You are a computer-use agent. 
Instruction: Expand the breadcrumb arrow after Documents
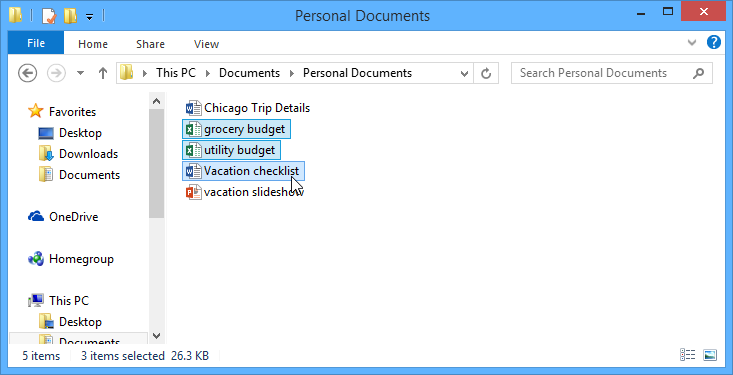(292, 73)
